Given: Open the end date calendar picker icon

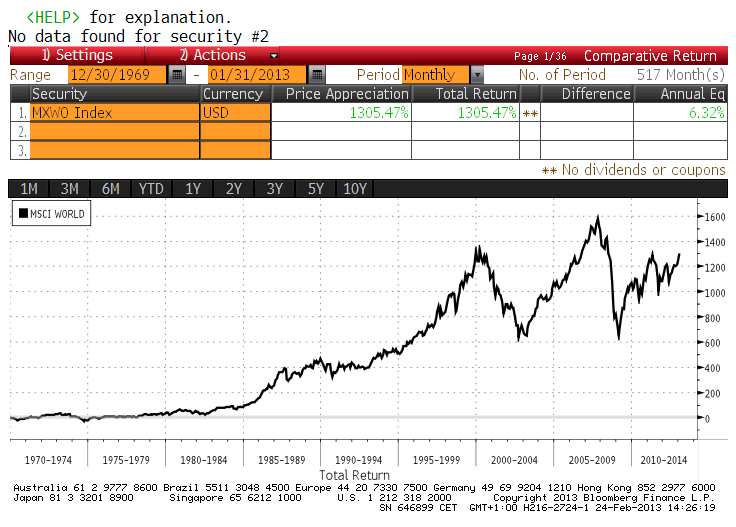Looking at the screenshot, I should pos(317,75).
